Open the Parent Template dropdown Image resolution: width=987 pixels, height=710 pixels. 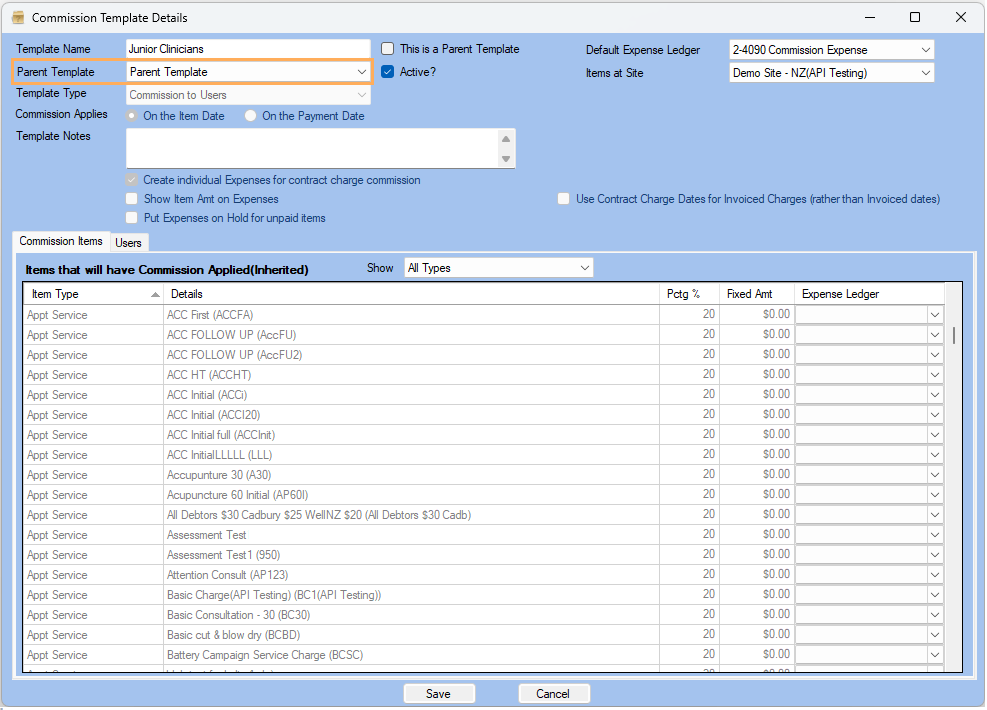(361, 72)
